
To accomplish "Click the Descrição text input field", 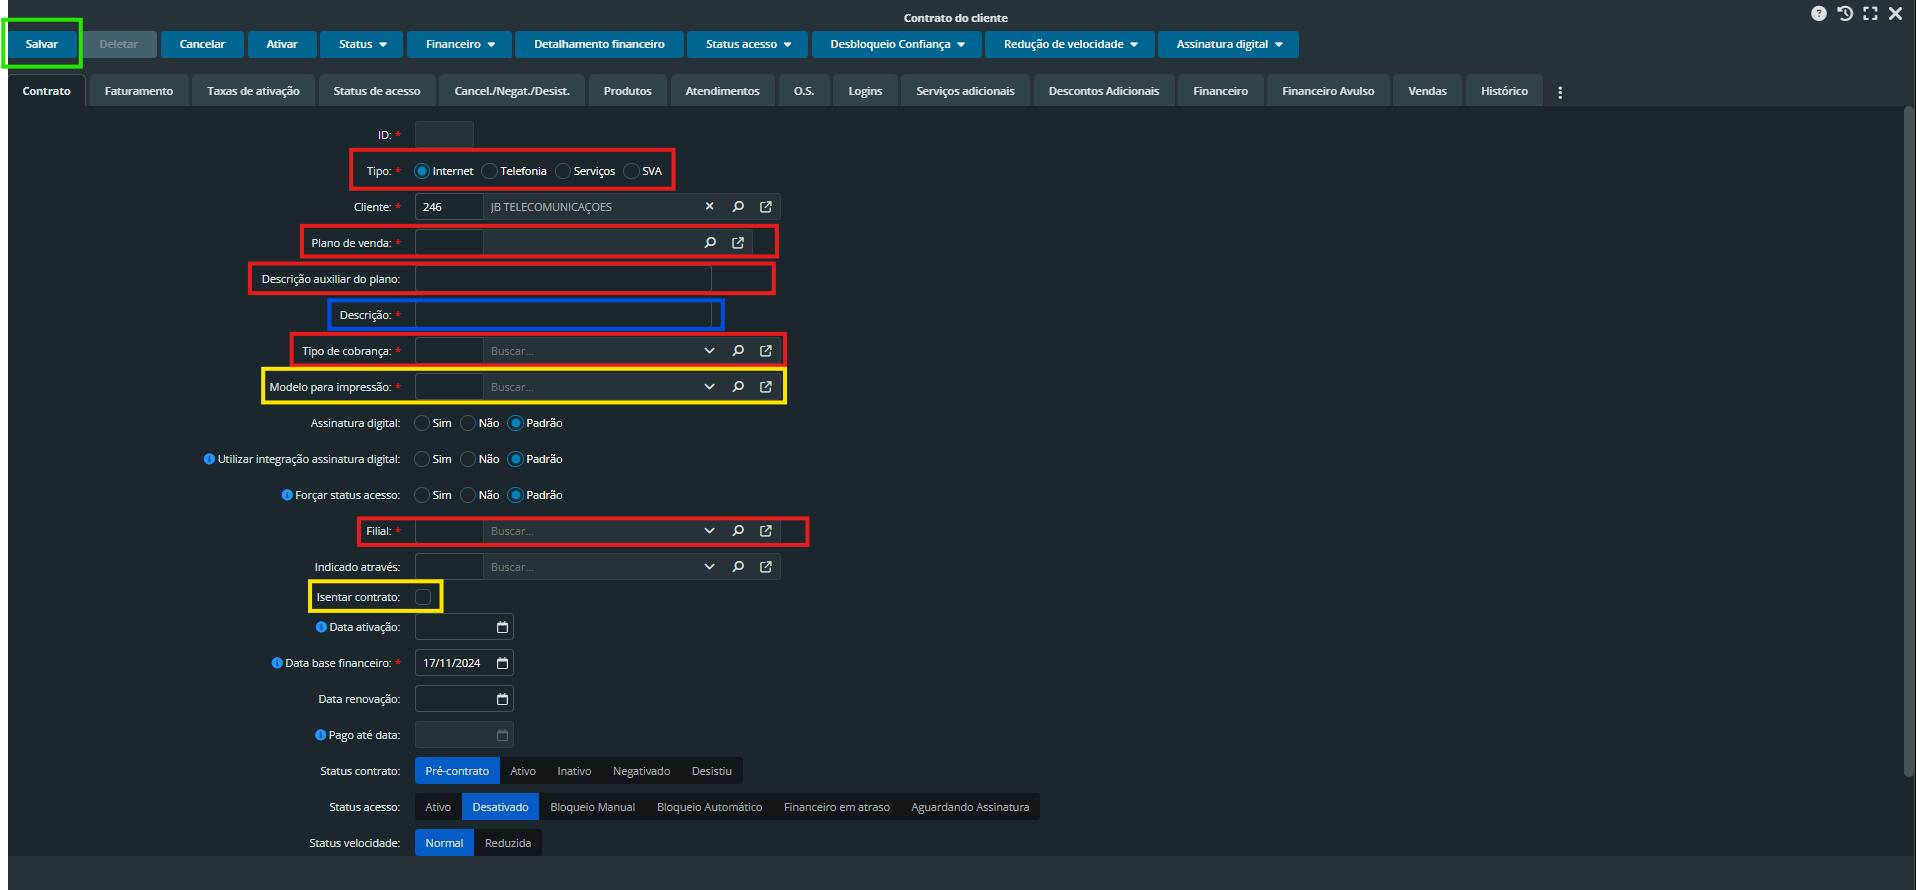I will click(x=563, y=315).
